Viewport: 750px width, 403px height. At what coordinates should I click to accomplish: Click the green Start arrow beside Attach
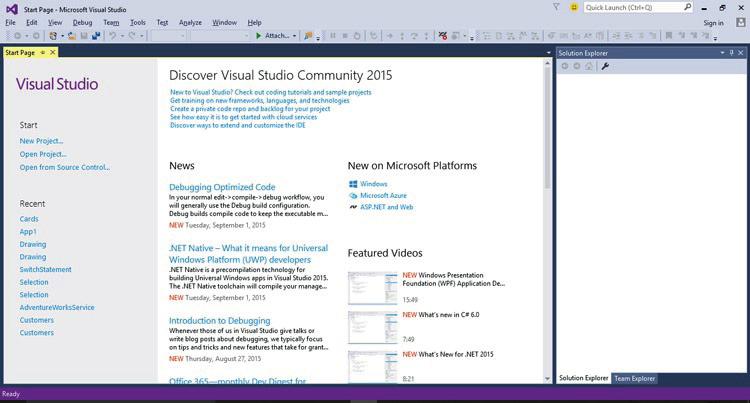pyautogui.click(x=259, y=36)
